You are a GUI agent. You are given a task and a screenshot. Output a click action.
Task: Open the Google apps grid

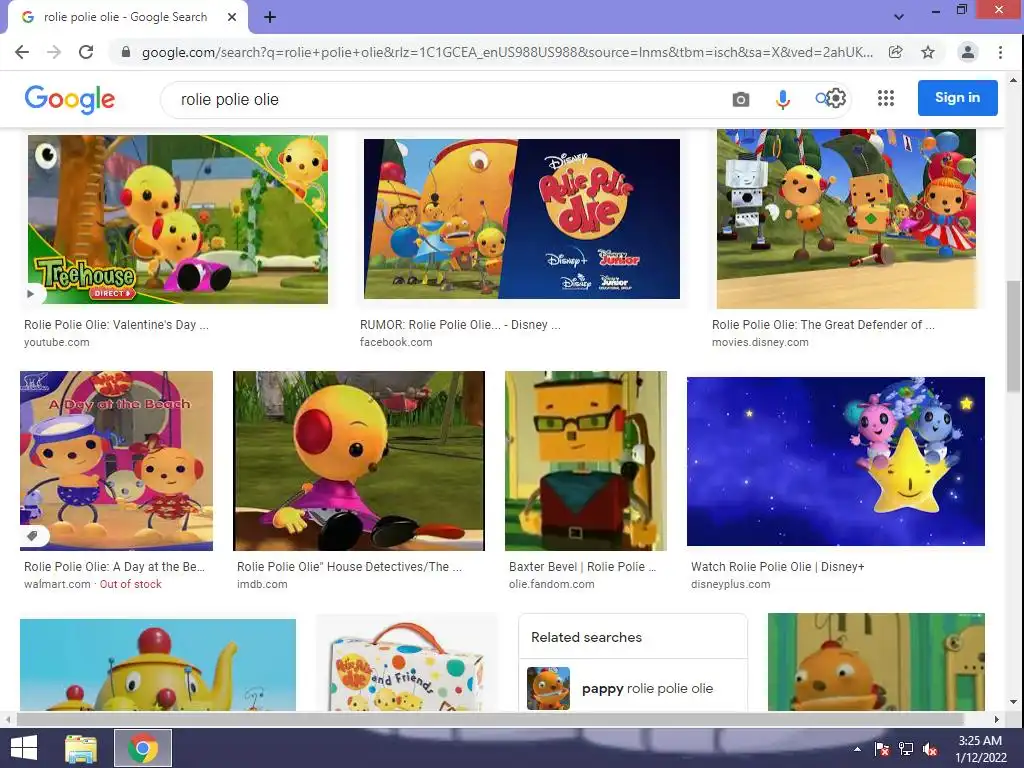point(886,98)
